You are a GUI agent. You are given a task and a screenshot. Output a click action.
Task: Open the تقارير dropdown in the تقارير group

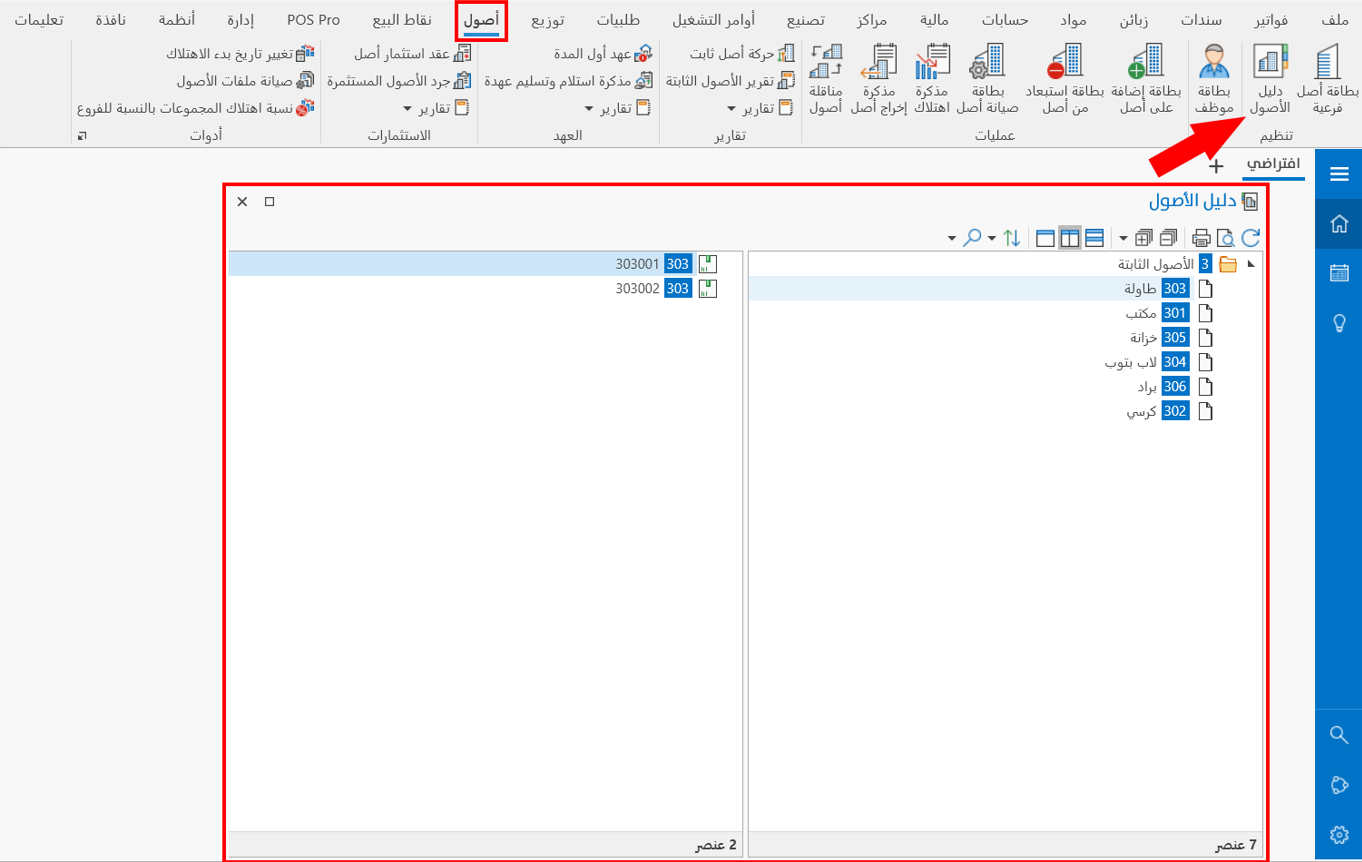pos(760,110)
